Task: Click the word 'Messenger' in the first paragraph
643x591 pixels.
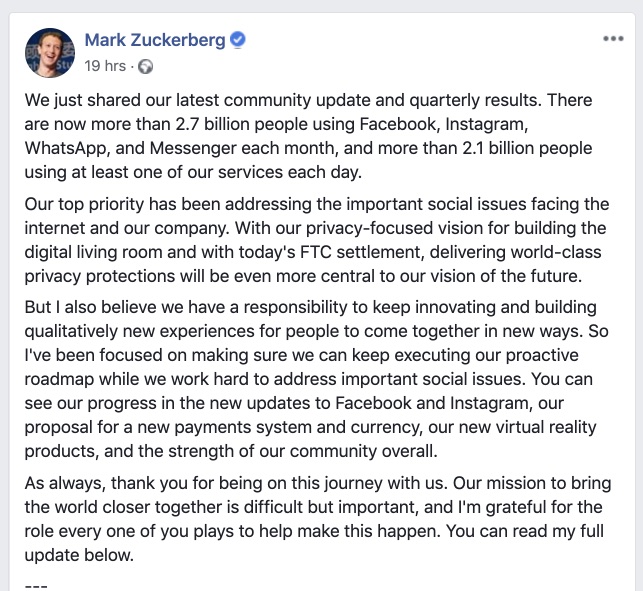Action: tap(193, 148)
